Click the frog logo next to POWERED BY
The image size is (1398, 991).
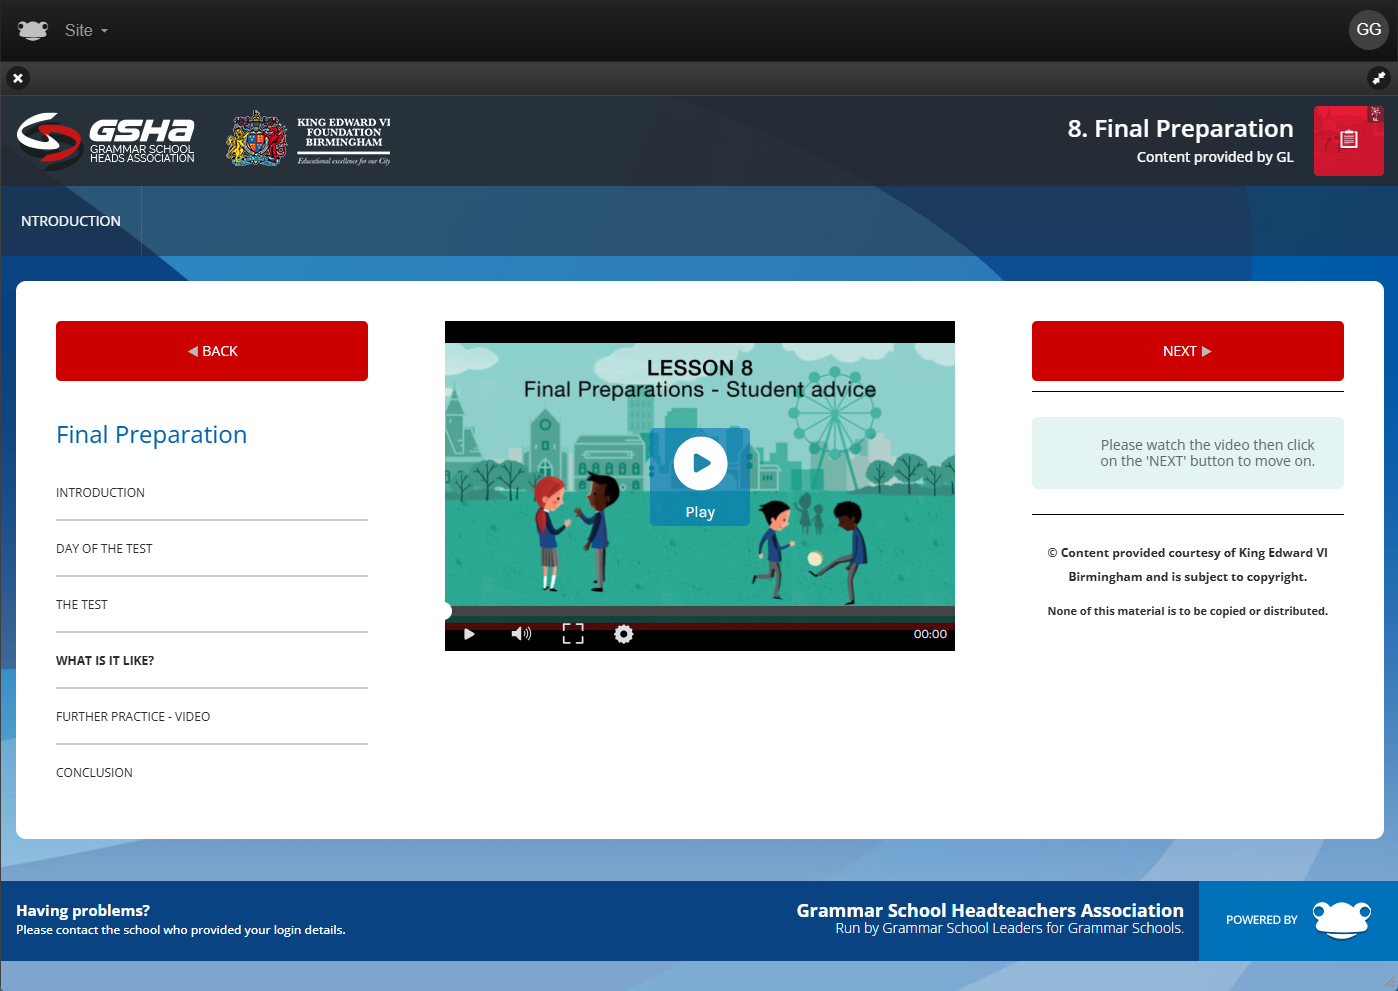1340,920
